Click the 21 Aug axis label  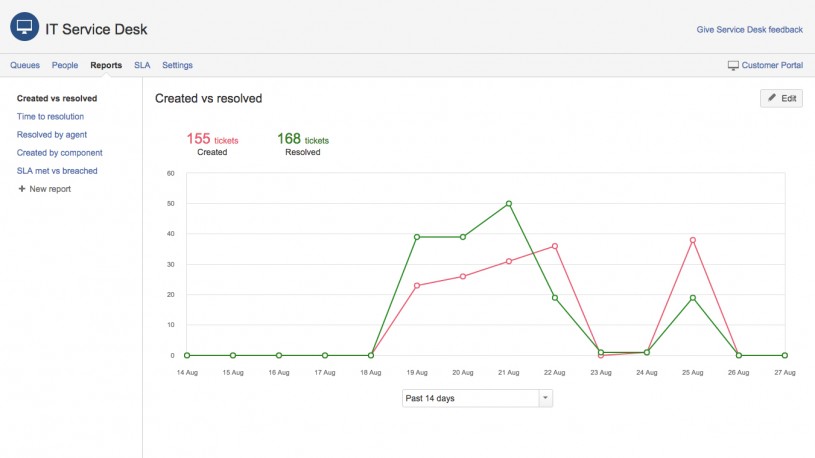point(509,373)
